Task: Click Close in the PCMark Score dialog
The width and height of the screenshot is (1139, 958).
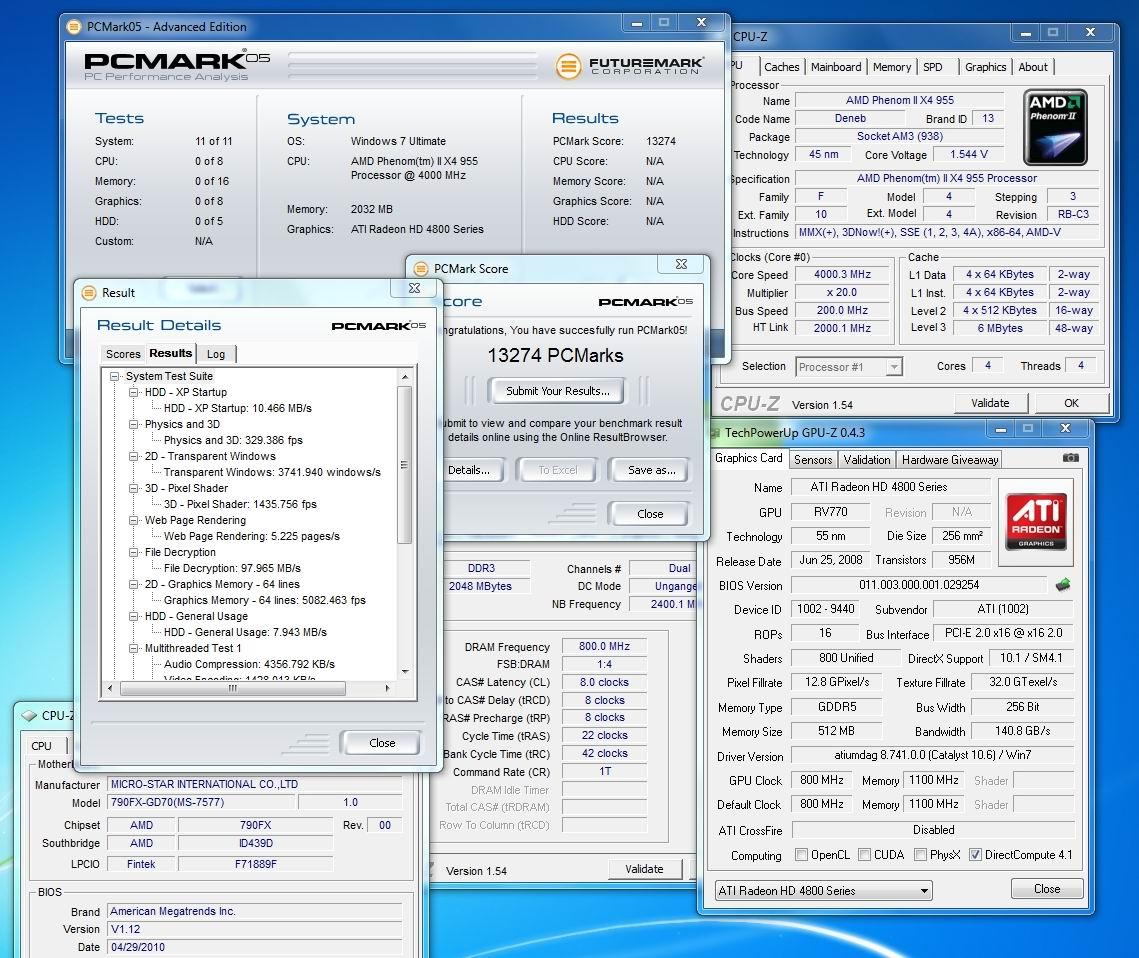Action: pos(649,513)
